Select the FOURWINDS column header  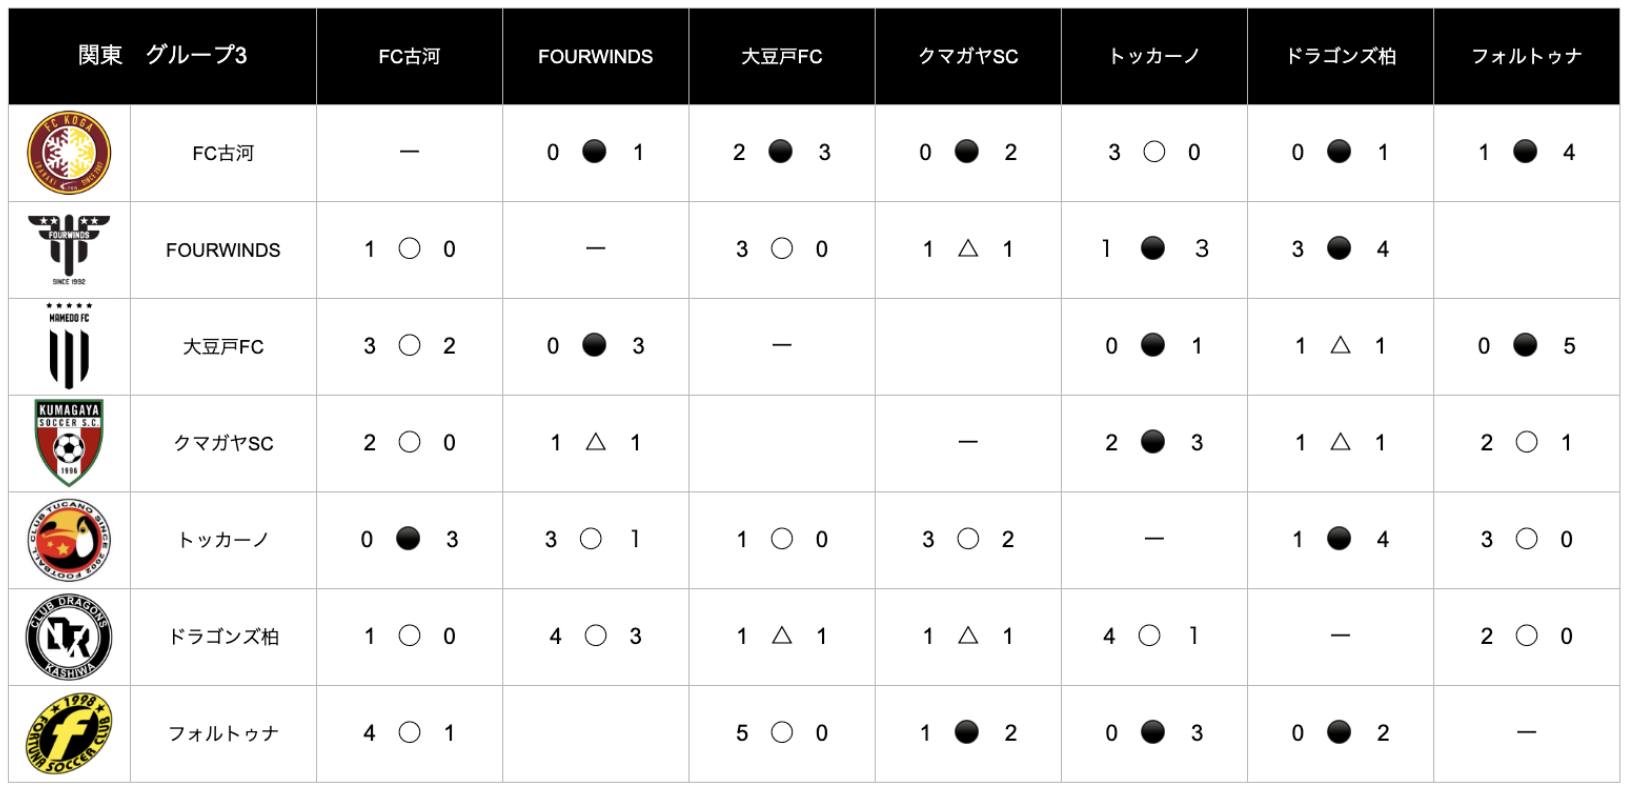coord(595,57)
